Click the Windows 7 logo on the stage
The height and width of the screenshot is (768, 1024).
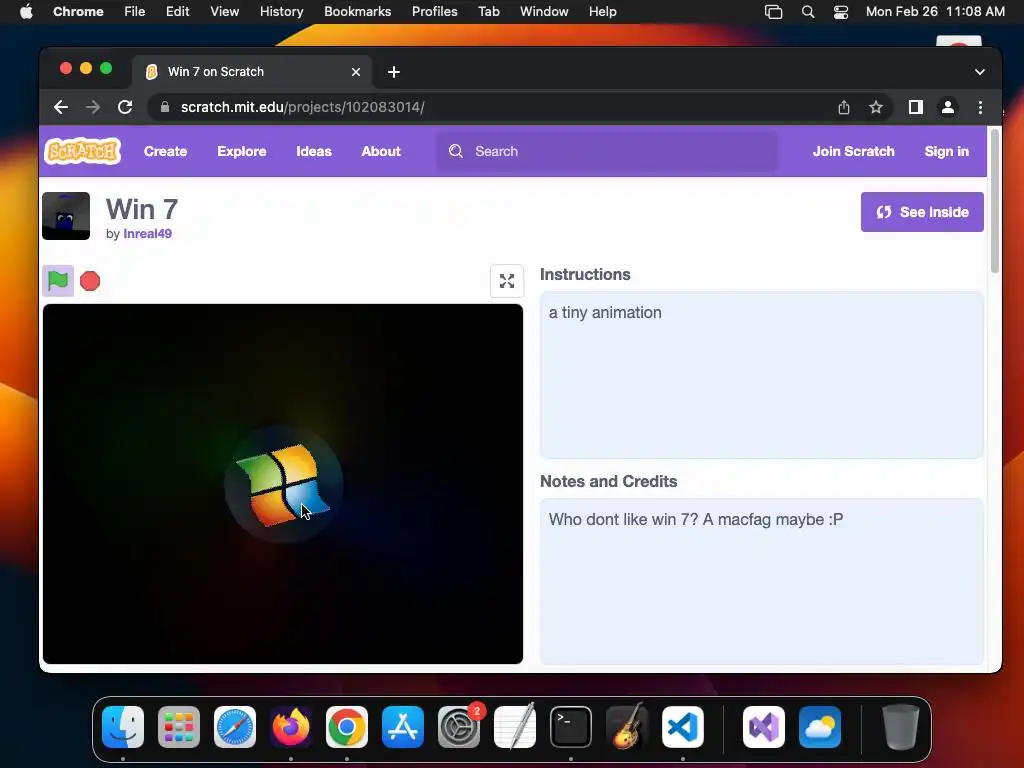tap(283, 484)
